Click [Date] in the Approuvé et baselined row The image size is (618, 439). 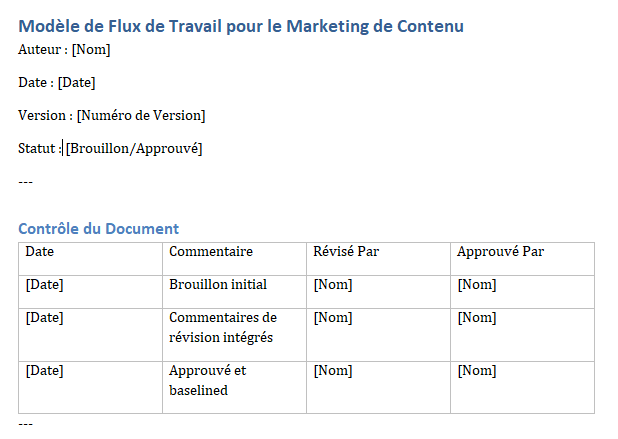tap(45, 370)
